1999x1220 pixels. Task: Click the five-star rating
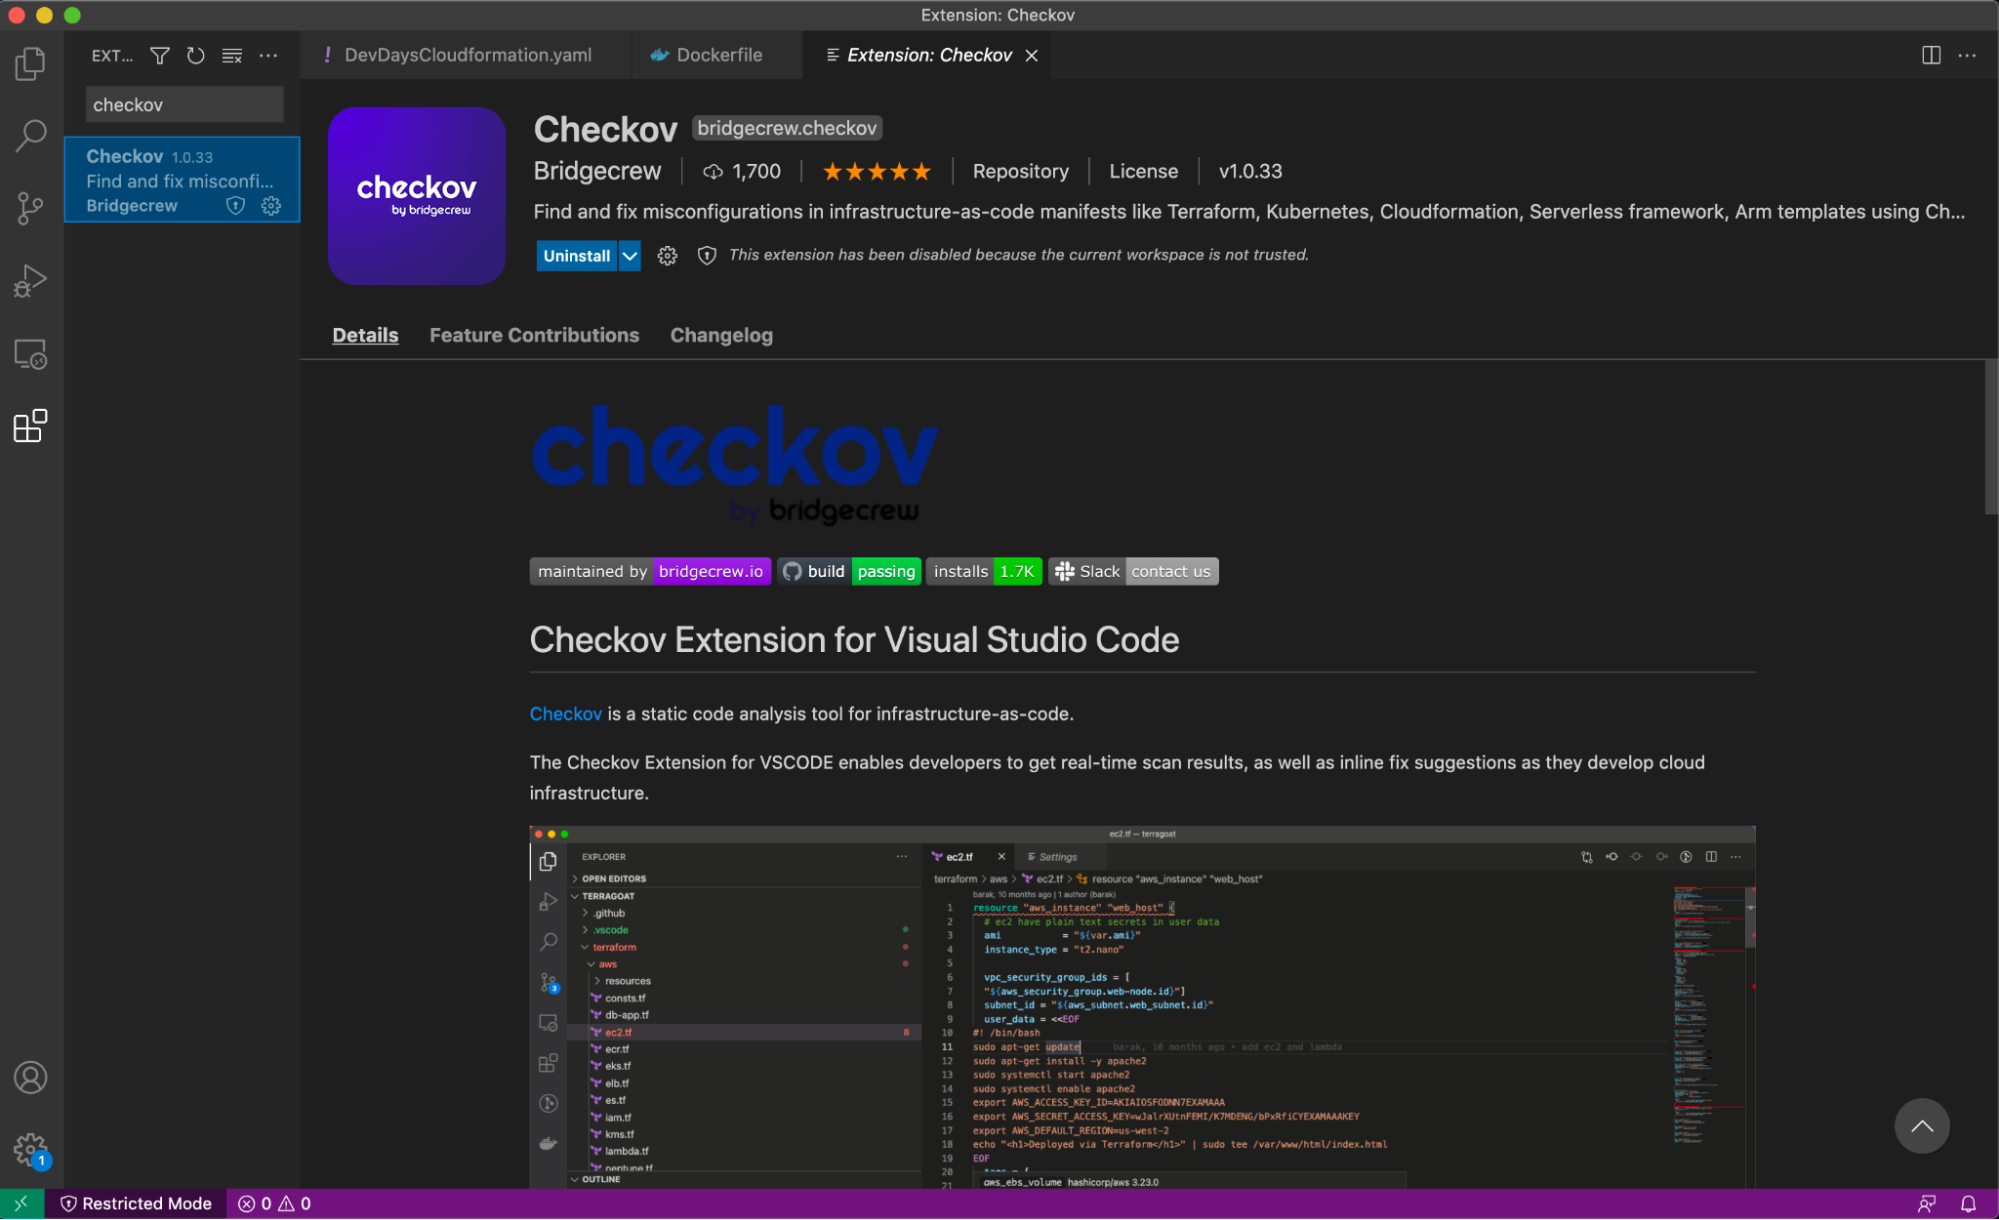pyautogui.click(x=876, y=172)
